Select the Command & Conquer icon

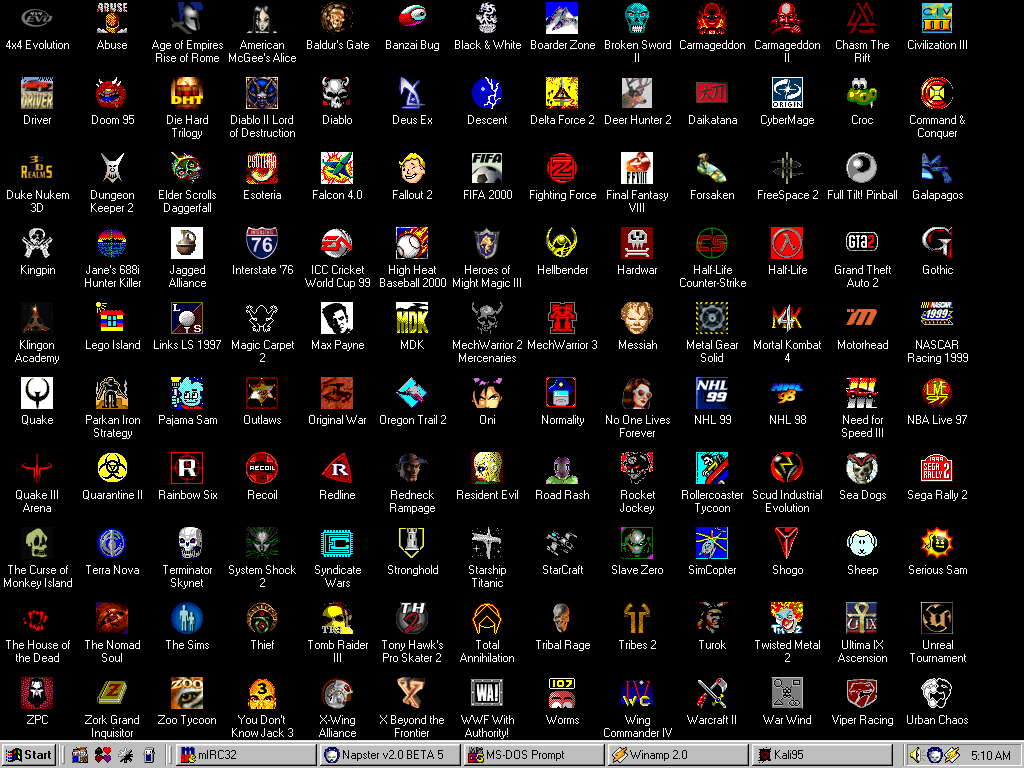[x=937, y=93]
